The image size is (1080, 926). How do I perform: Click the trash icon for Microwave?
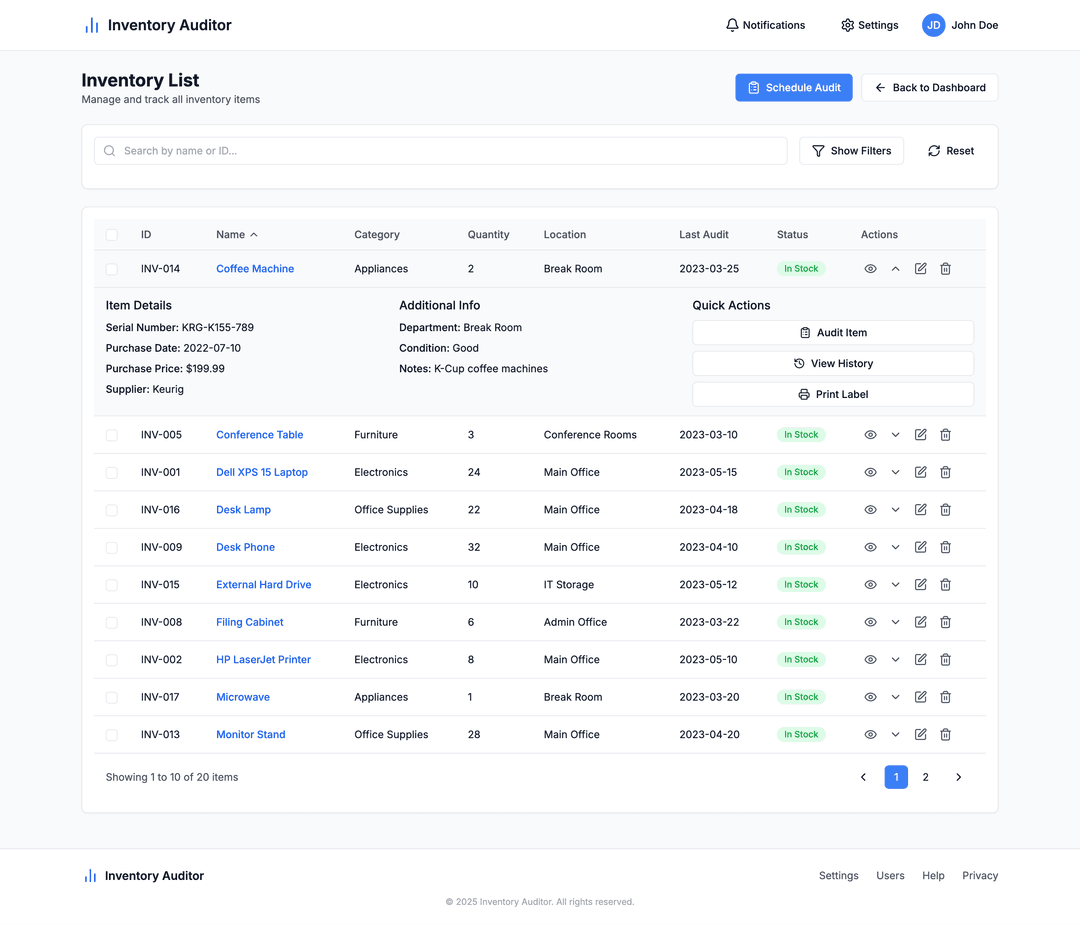pos(945,697)
